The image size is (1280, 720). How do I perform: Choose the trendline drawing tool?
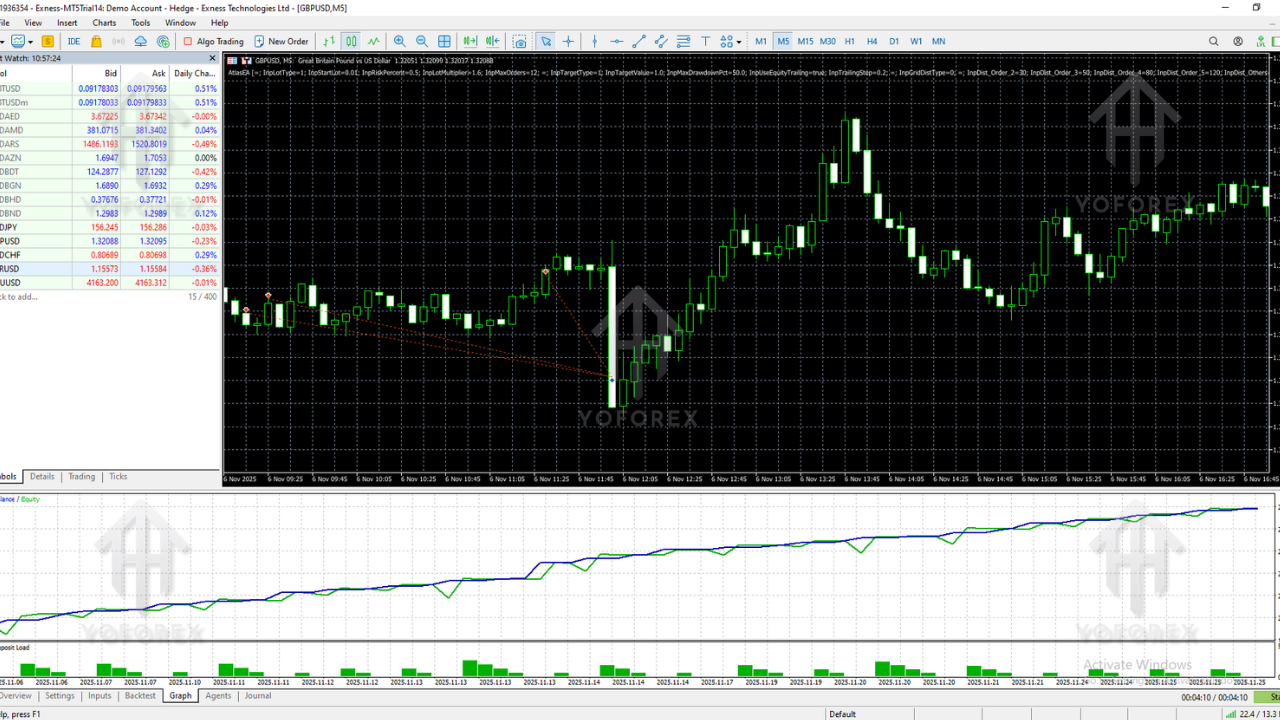[640, 41]
